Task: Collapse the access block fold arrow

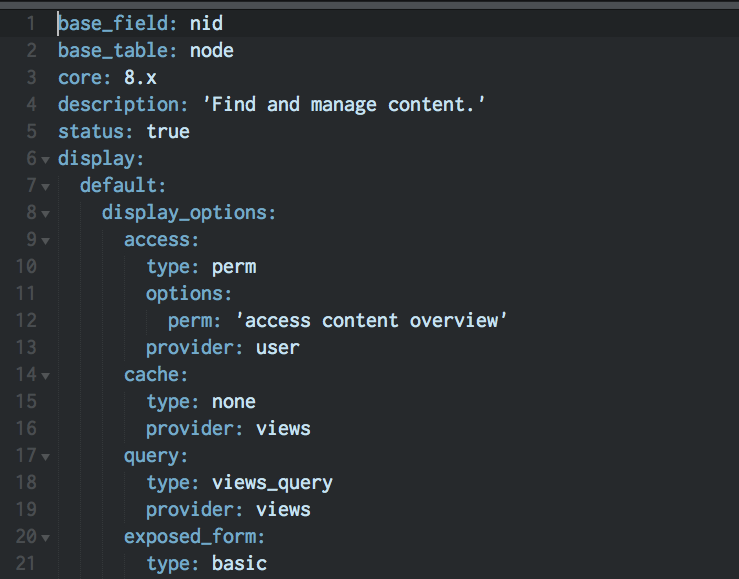Action: tap(45, 241)
